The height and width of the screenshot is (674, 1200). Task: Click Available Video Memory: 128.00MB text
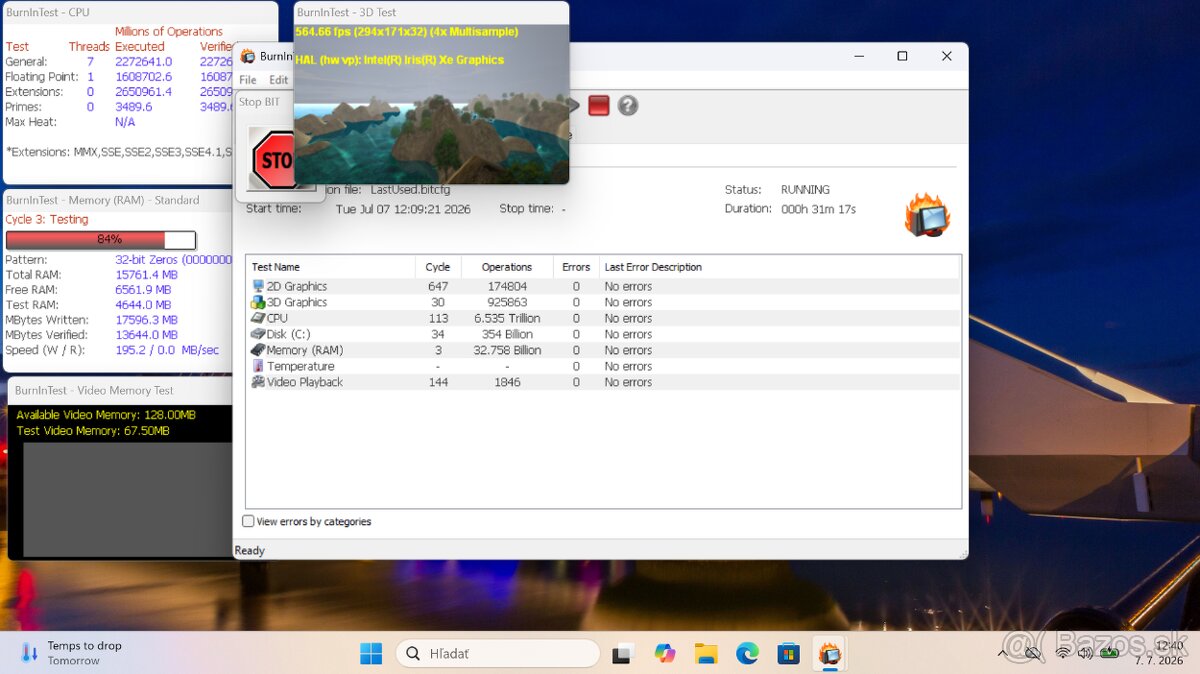(x=106, y=415)
